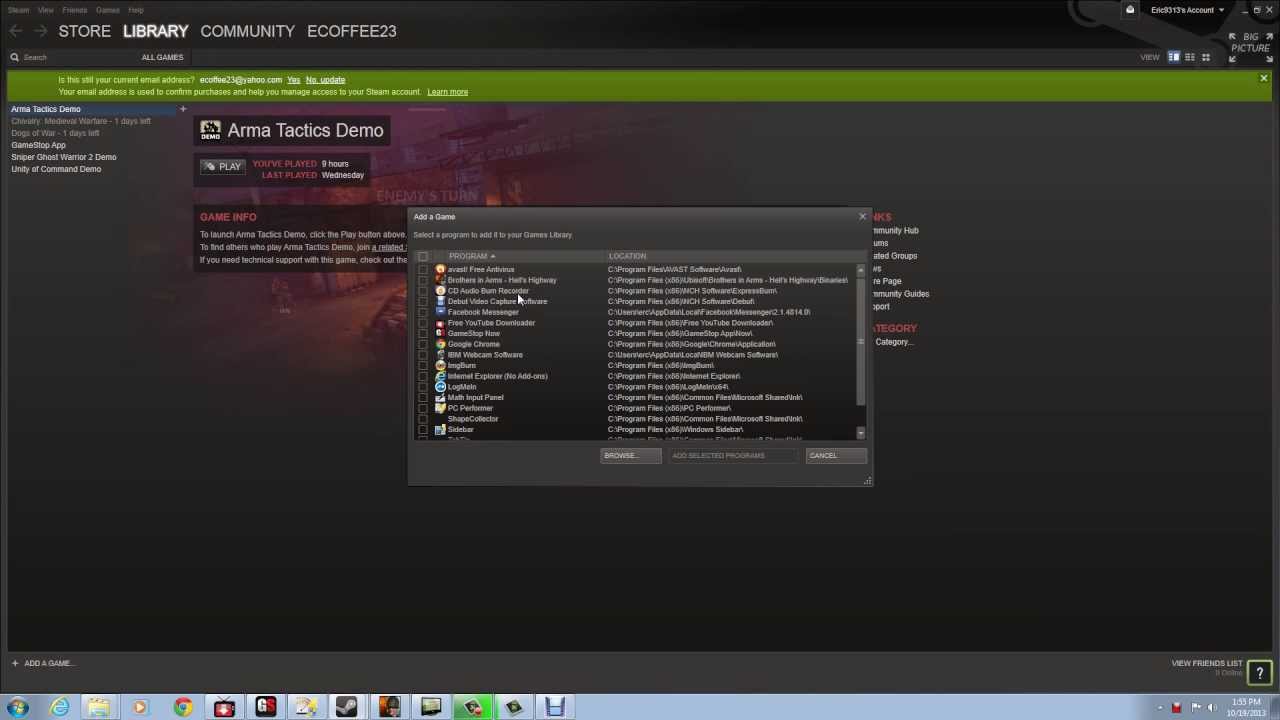1280x720 pixels.
Task: Select Chivalry: Medieval Warfare entry
Action: pyautogui.click(x=81, y=121)
